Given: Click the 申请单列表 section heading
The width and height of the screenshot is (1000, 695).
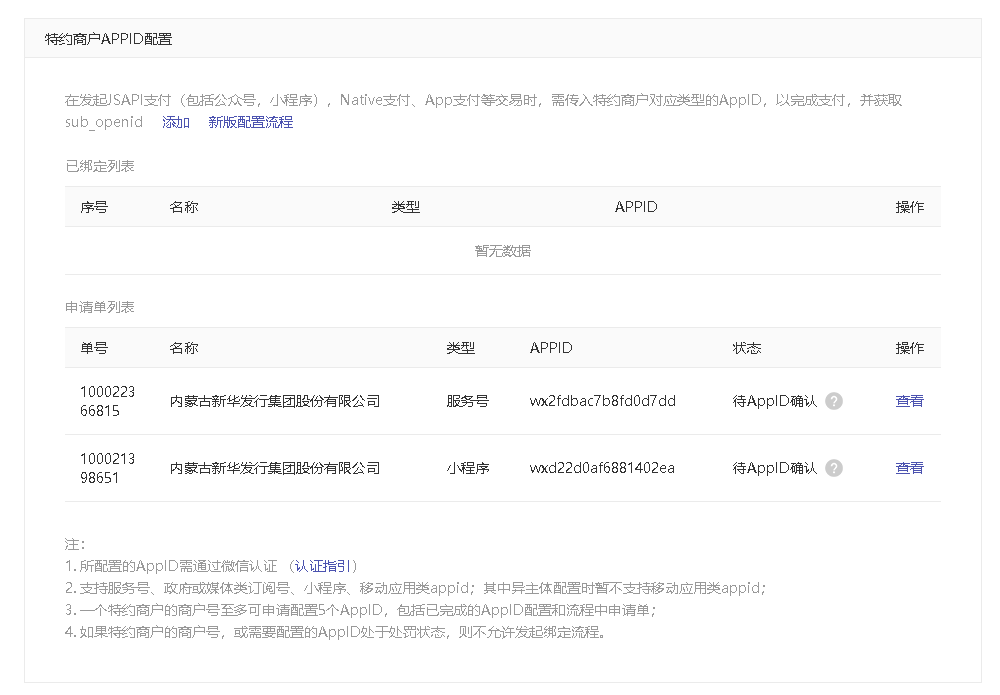Looking at the screenshot, I should (x=100, y=307).
